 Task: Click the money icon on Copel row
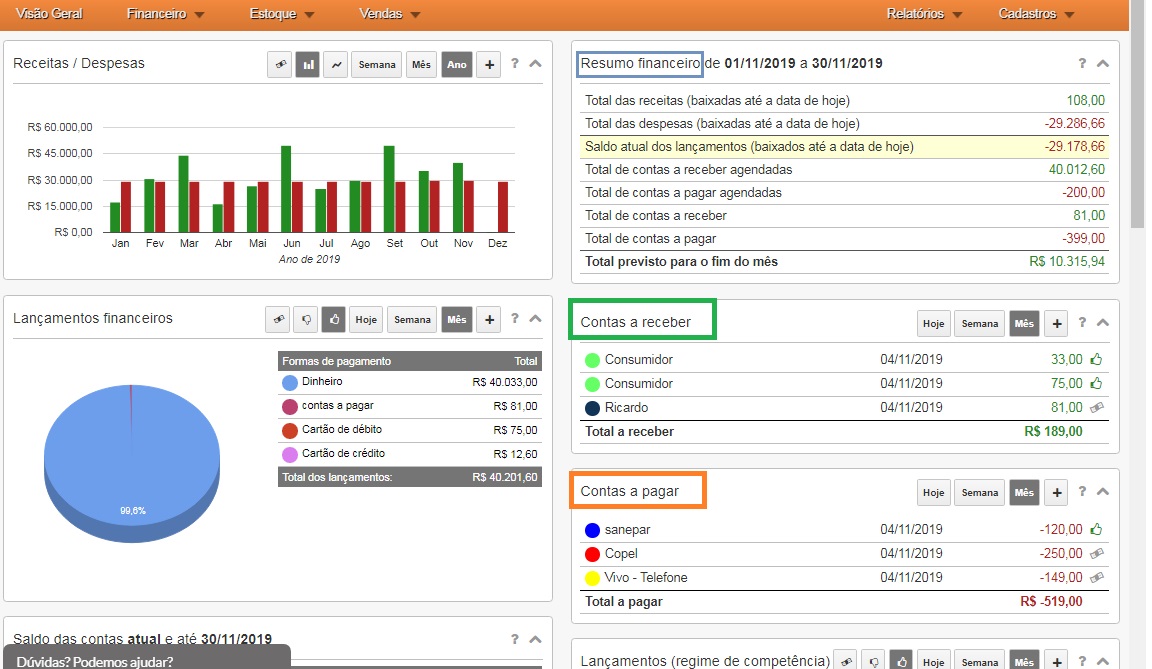1097,554
